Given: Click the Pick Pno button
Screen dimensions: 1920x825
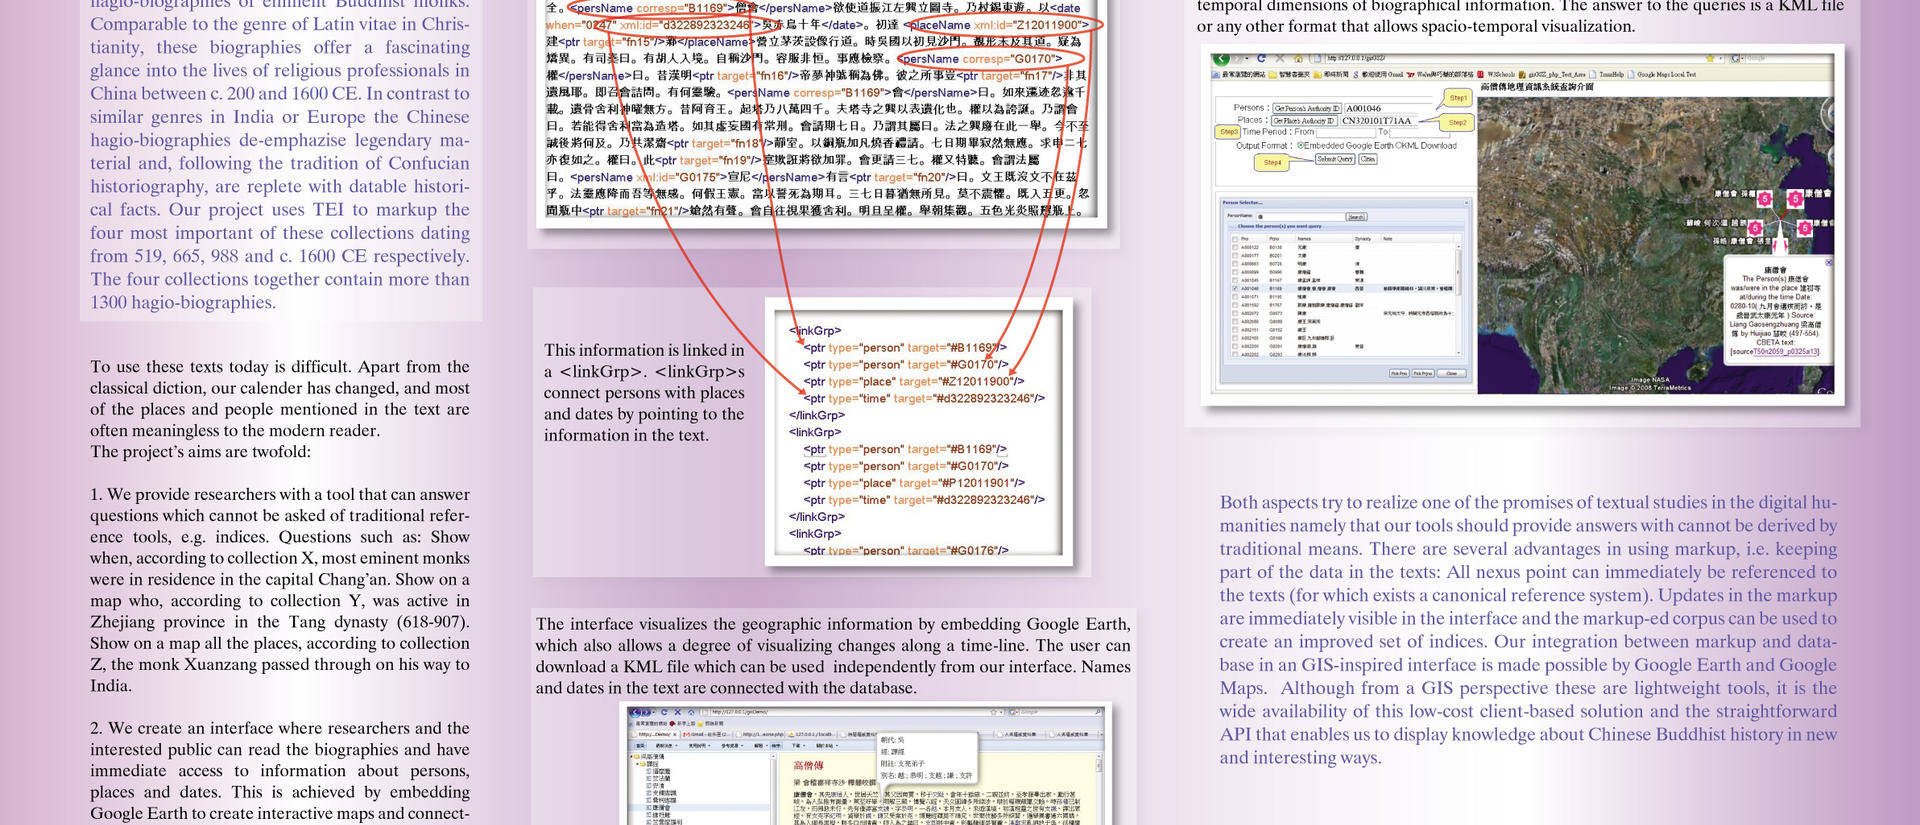Looking at the screenshot, I should [1399, 373].
